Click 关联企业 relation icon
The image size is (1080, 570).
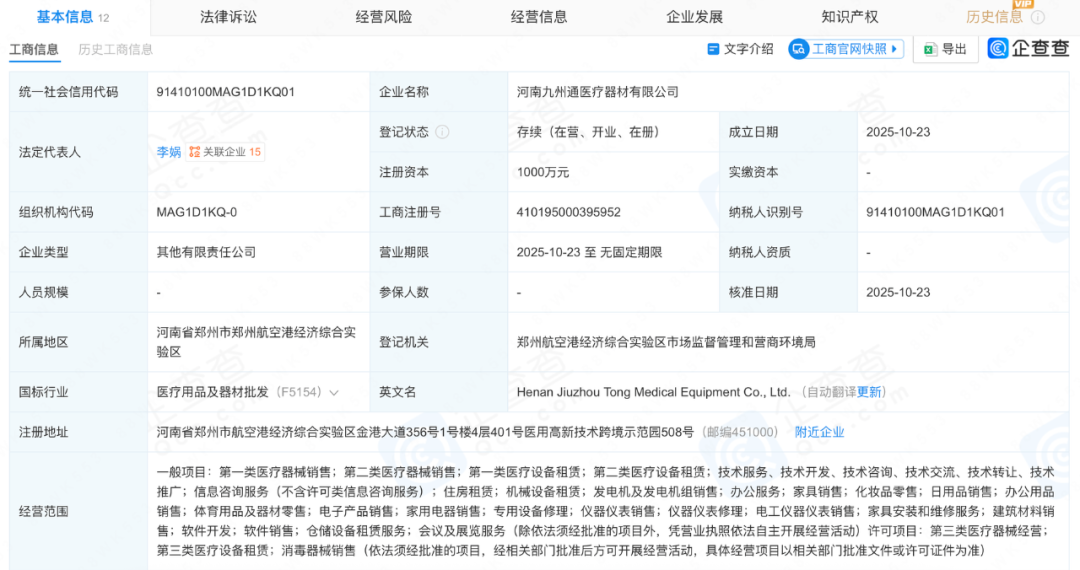pyautogui.click(x=194, y=152)
